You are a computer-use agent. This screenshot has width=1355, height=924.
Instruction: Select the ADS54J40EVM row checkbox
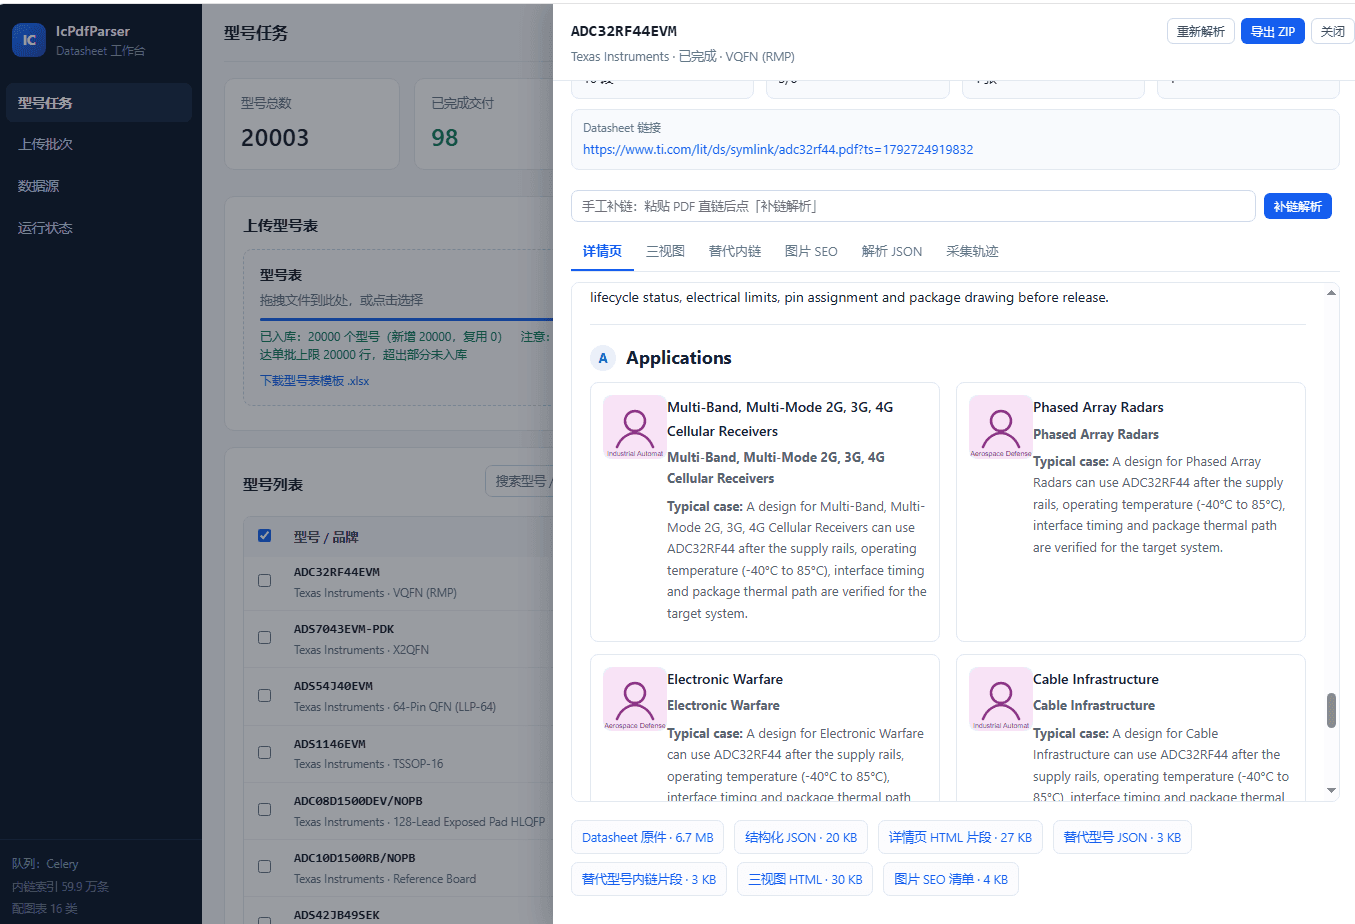[265, 695]
